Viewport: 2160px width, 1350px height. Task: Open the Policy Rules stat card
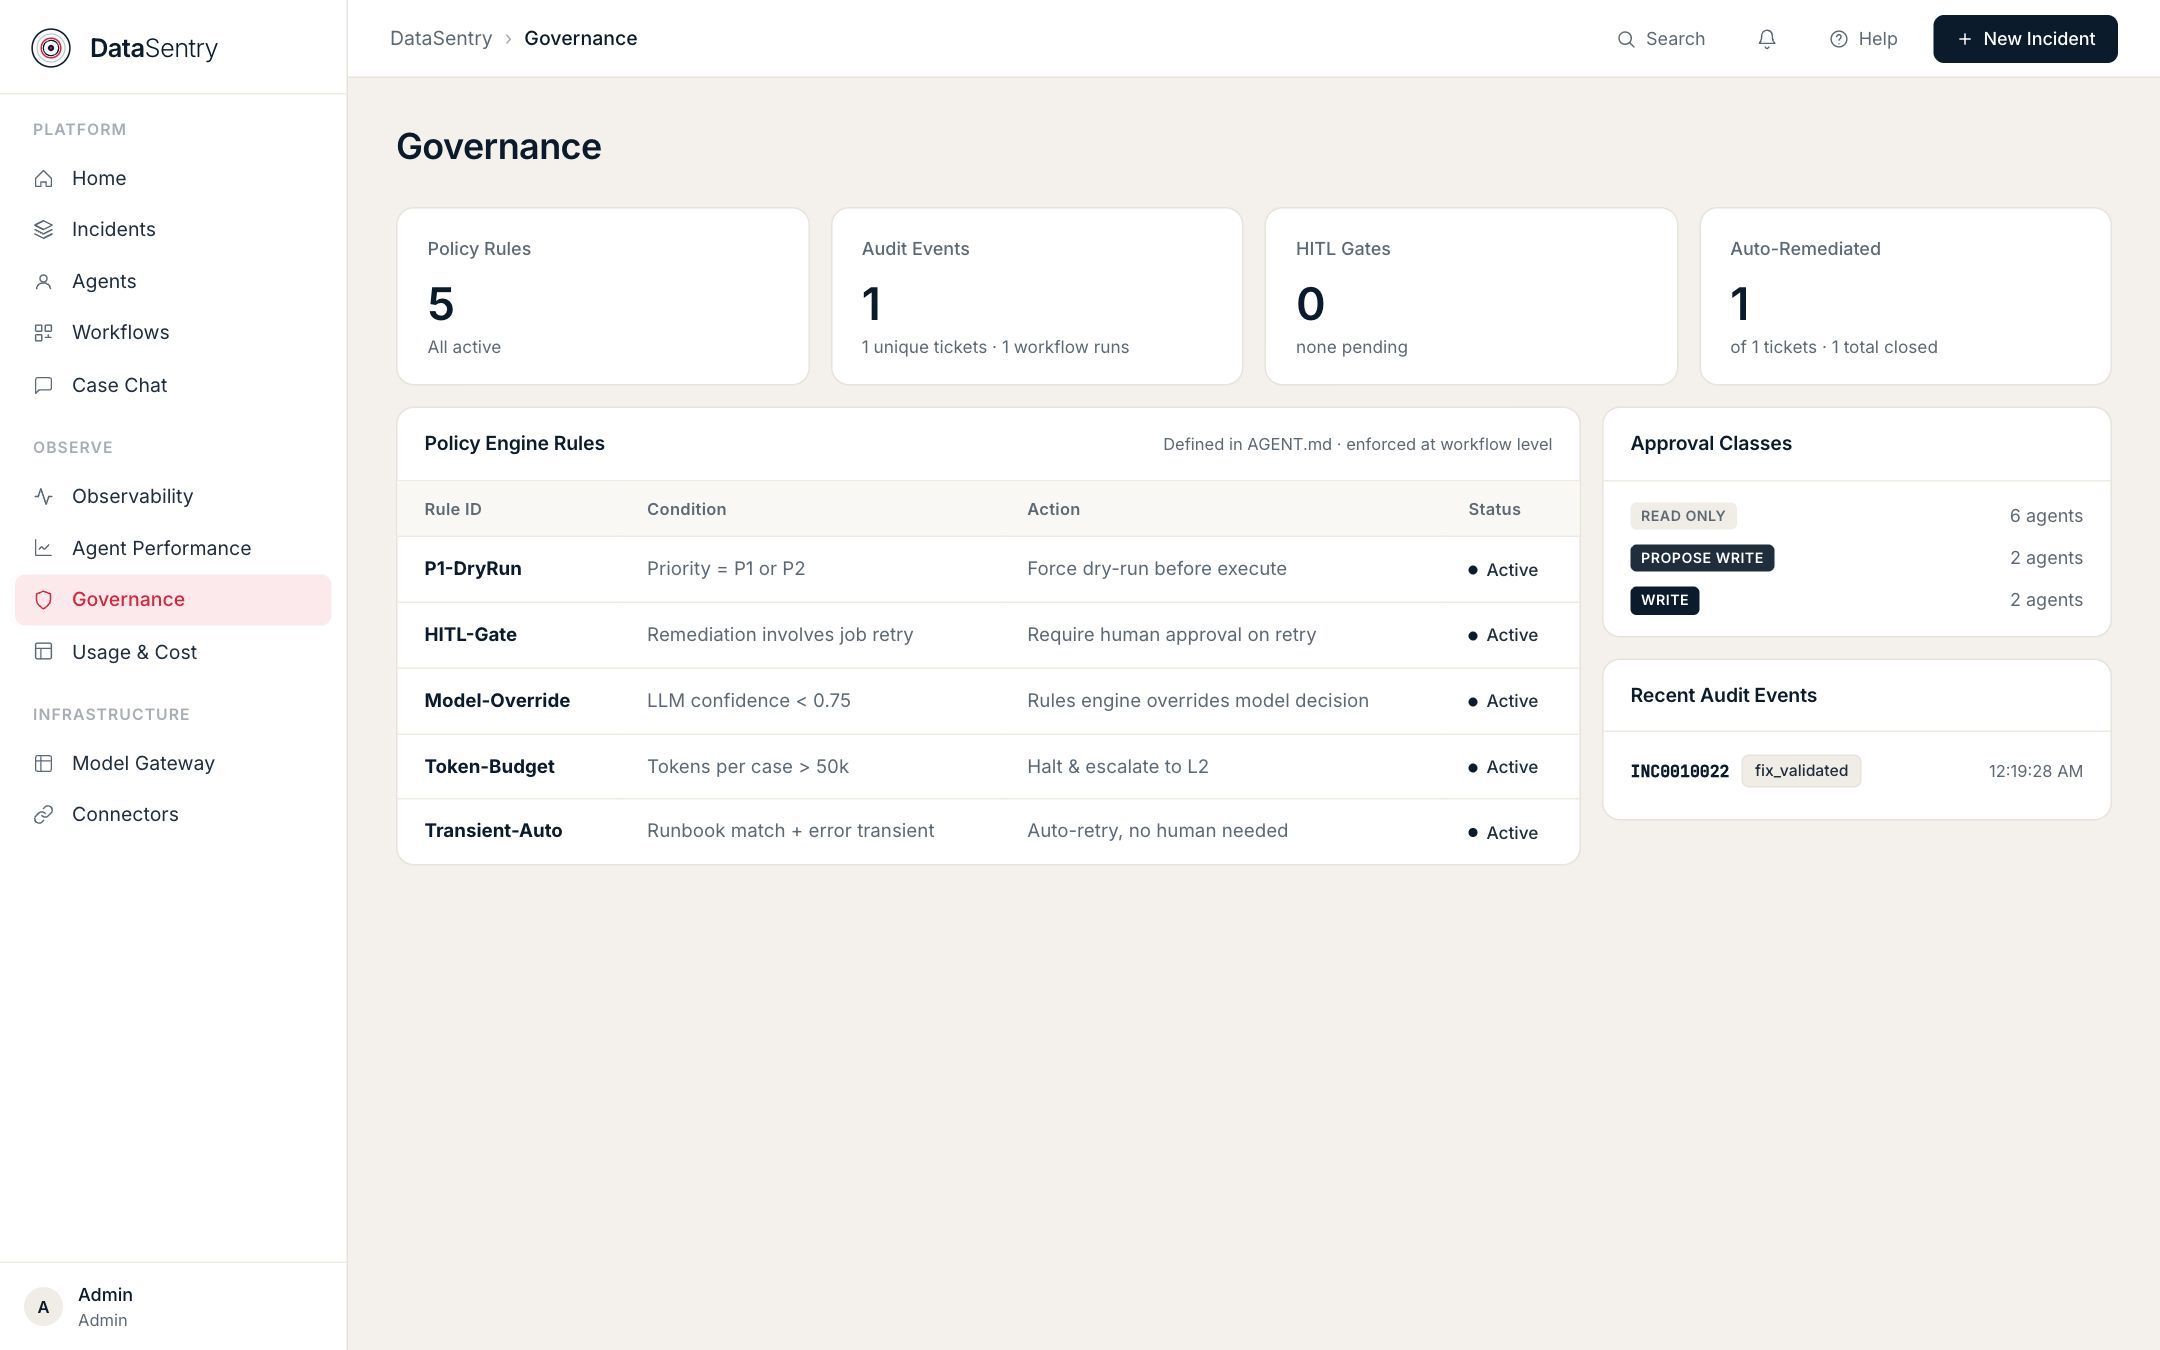(603, 296)
